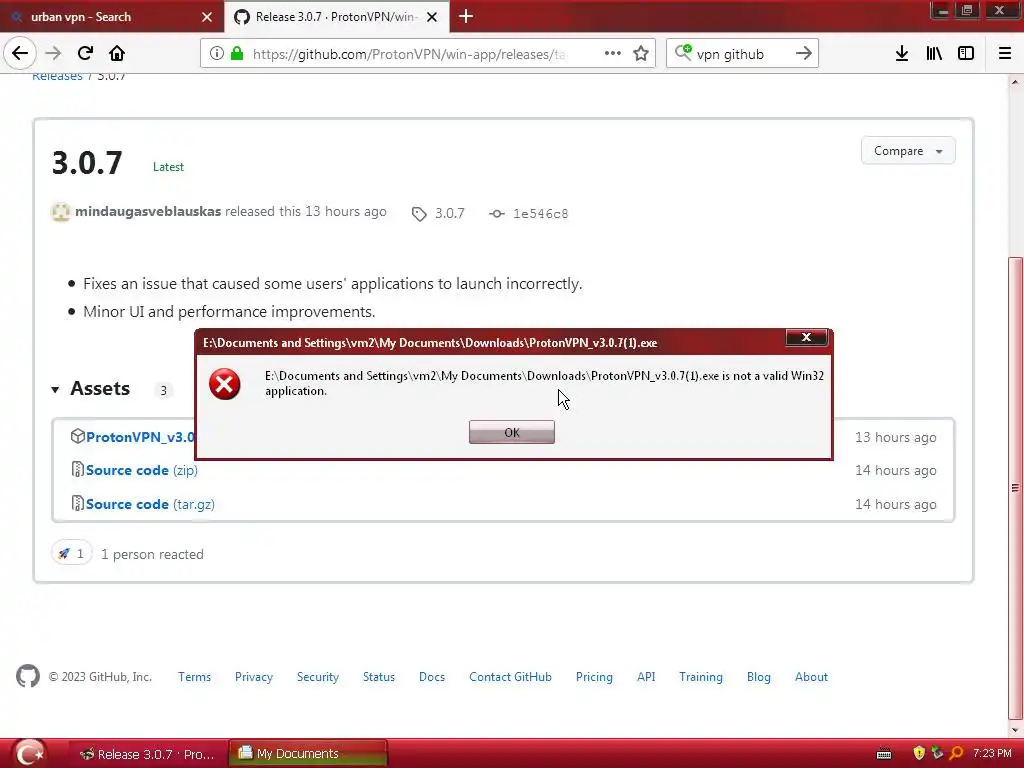Open the browser home page icon
1024x768 pixels.
tap(117, 54)
